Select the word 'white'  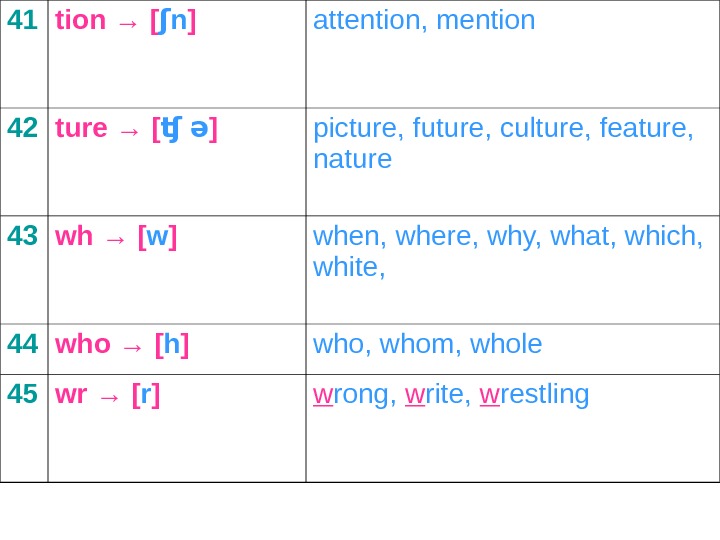click(346, 267)
